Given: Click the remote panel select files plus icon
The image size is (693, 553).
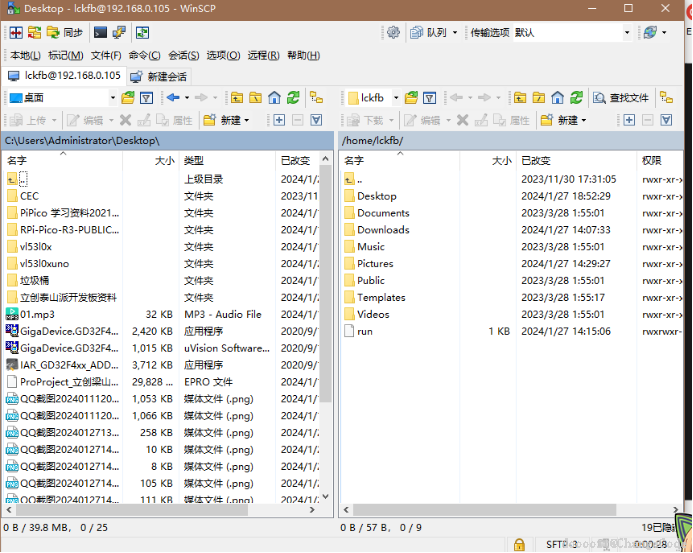Looking at the screenshot, I should (629, 120).
